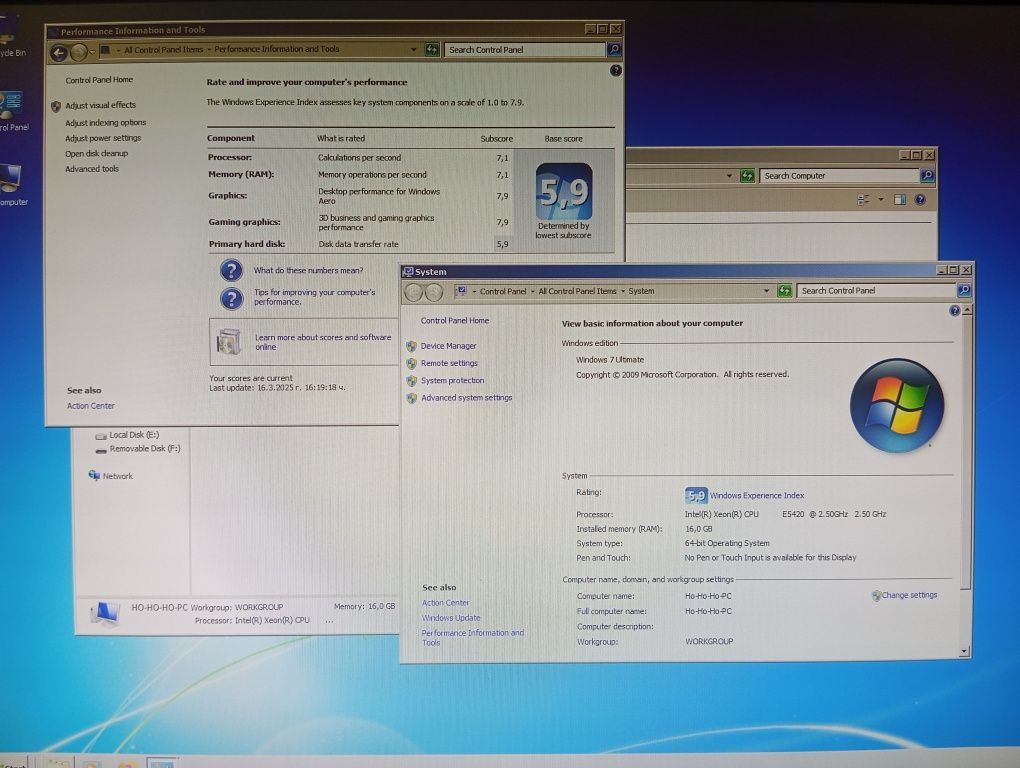Change view icon in Computer window toolbar
This screenshot has width=1020, height=768.
(x=863, y=200)
